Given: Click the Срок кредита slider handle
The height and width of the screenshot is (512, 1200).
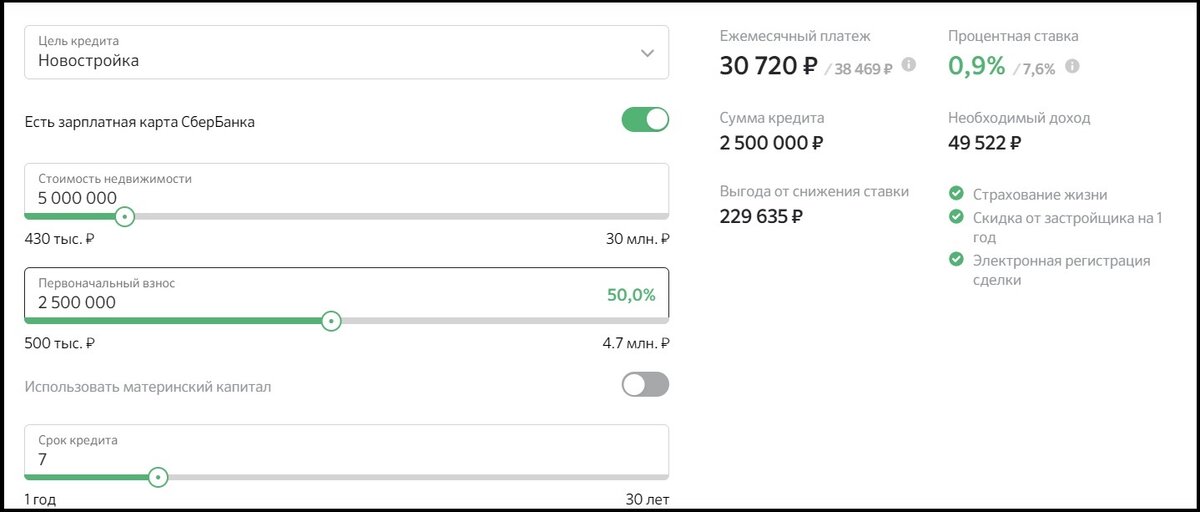Looking at the screenshot, I should click(157, 478).
